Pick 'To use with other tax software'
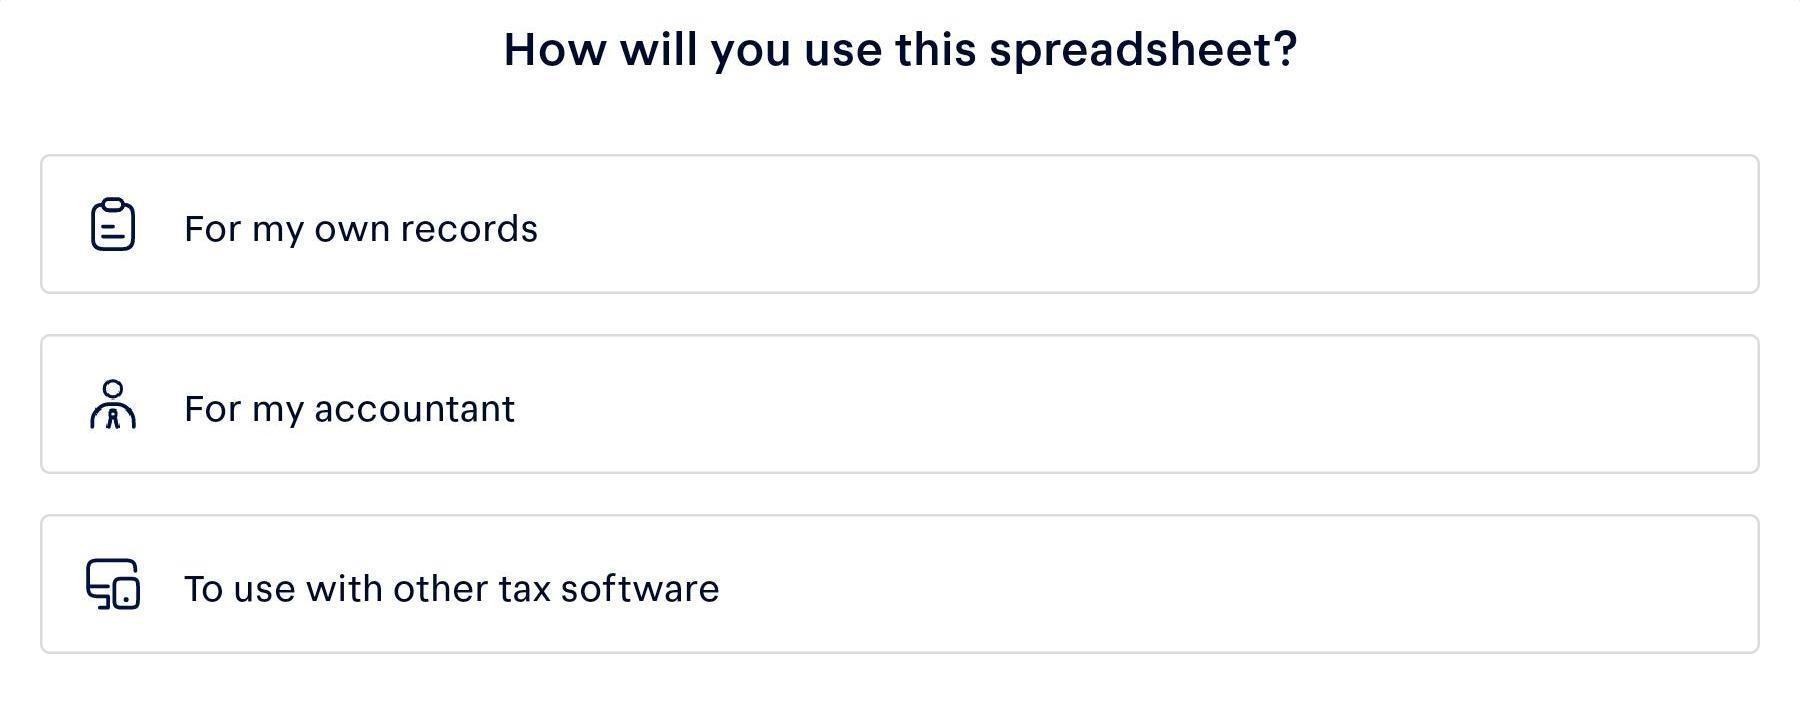 (900, 584)
